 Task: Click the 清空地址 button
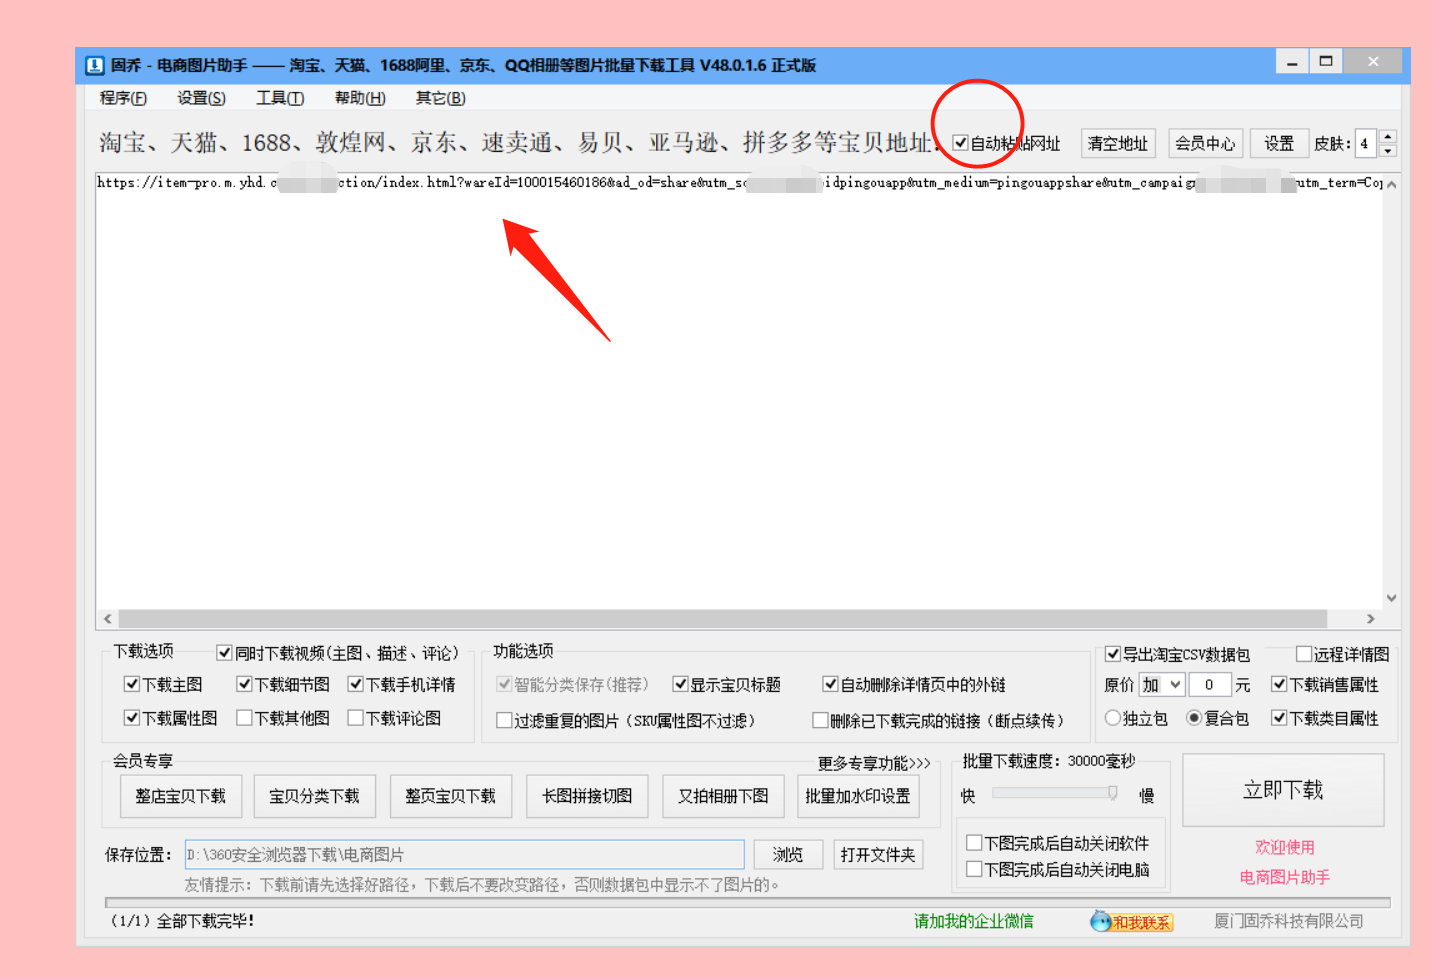(x=1118, y=143)
